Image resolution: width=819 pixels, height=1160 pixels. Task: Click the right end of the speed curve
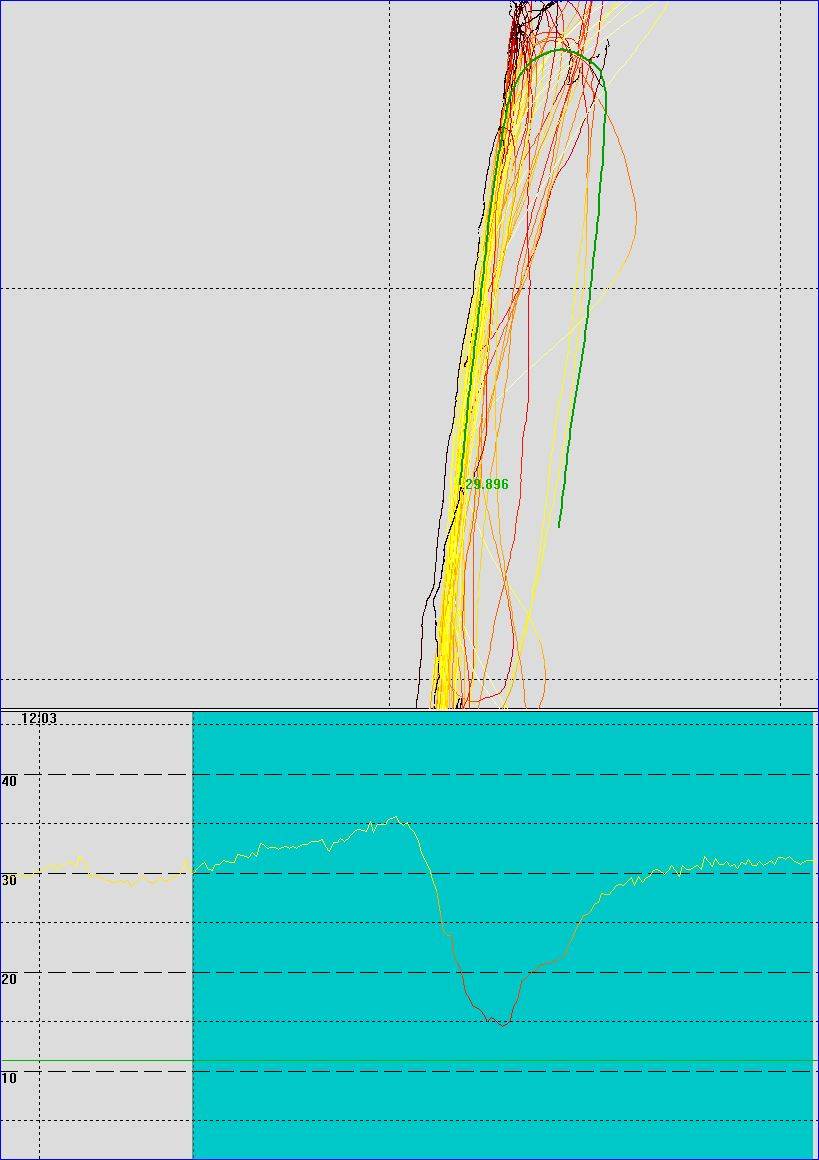click(810, 860)
